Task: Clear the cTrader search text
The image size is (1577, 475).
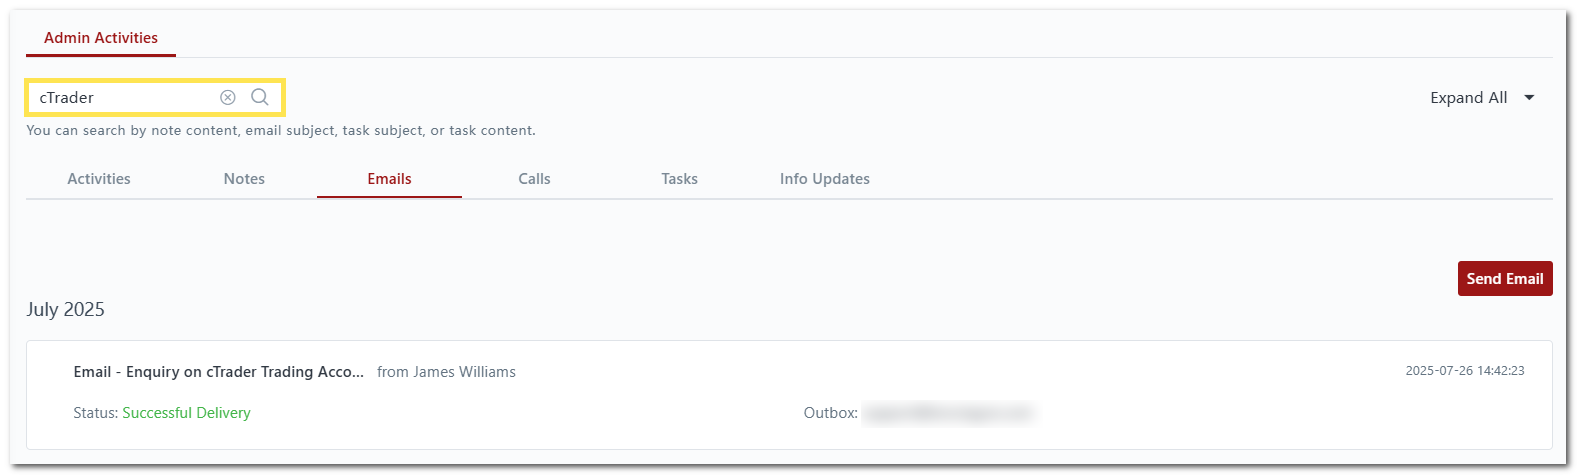Action: [228, 97]
